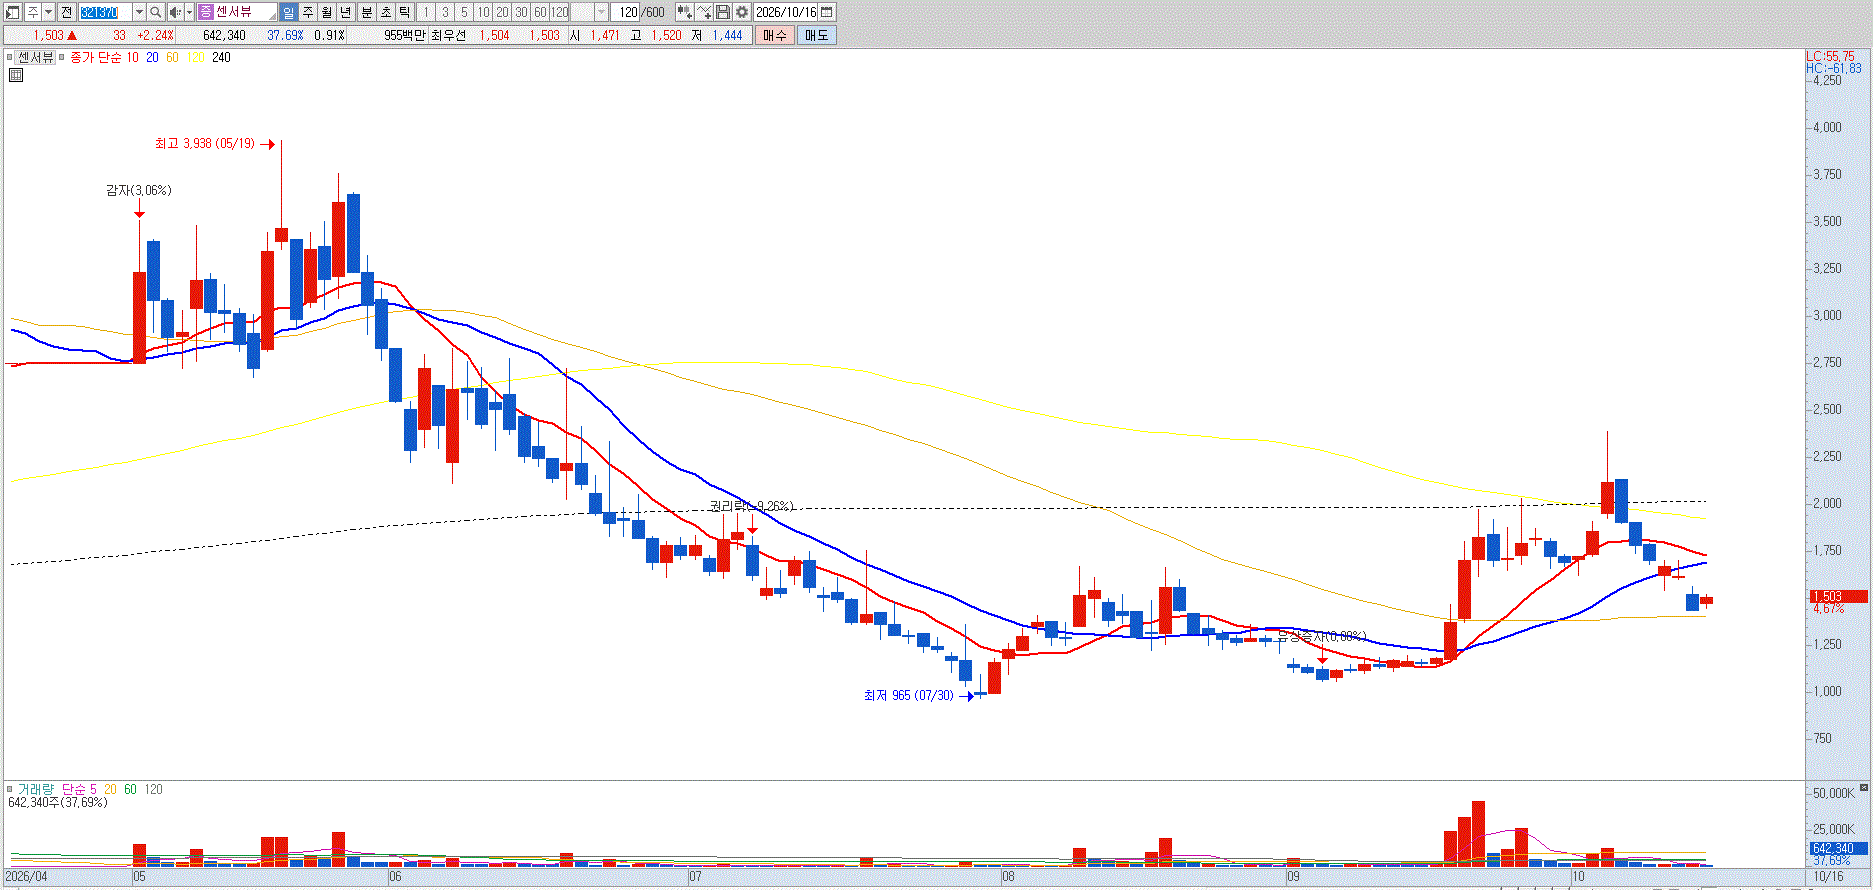
Task: Click the red 10 moving average legend
Action: [132, 58]
